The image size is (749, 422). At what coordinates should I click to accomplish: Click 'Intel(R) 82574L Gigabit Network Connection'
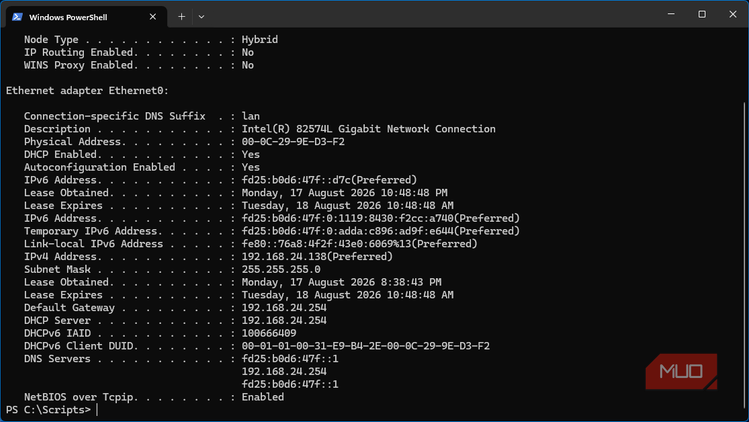[x=368, y=129]
